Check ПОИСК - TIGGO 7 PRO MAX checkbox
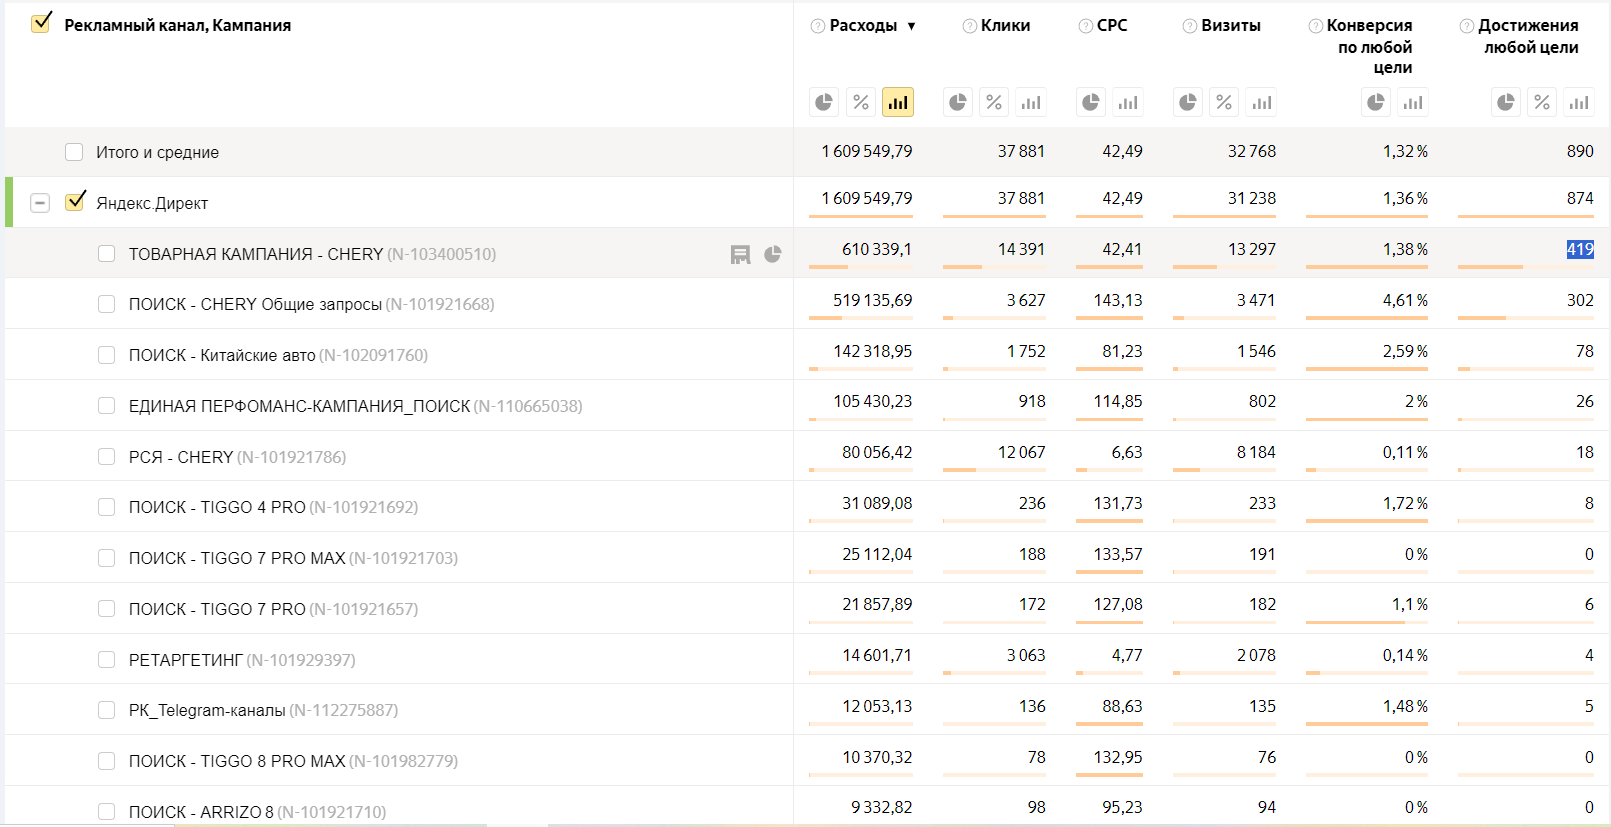 [x=106, y=558]
